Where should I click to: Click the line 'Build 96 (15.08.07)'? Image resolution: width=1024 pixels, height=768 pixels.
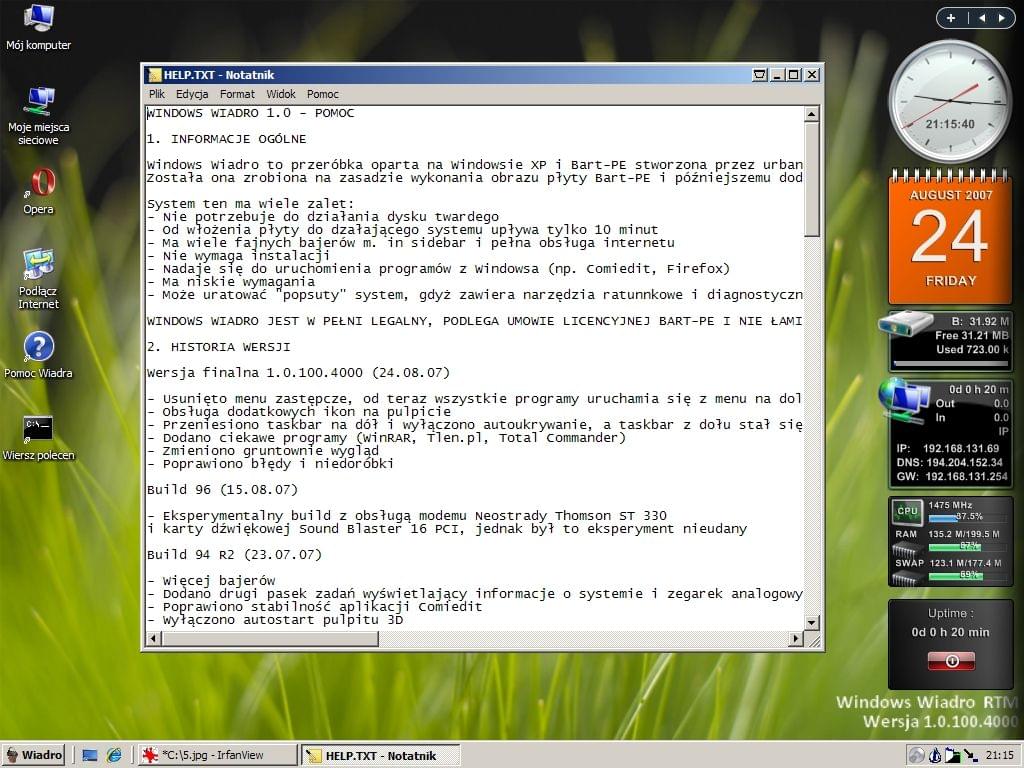[x=222, y=490]
